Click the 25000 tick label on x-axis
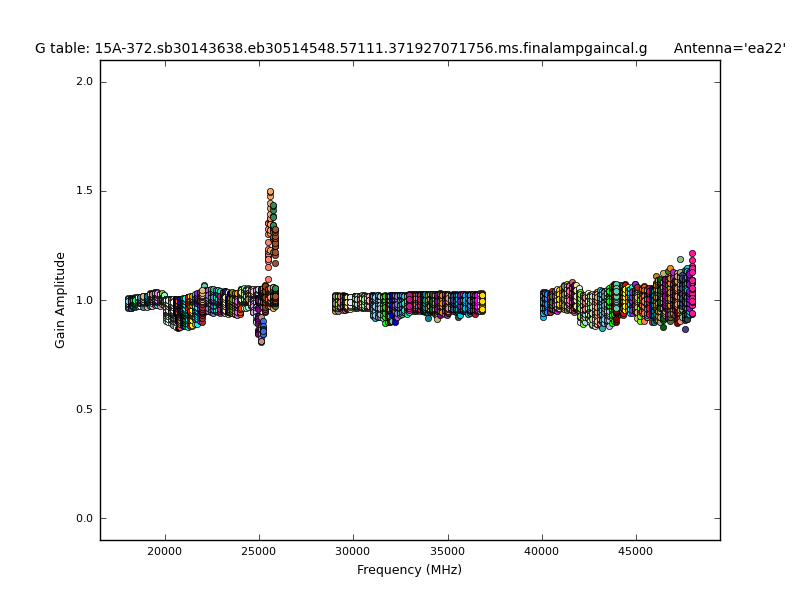 coord(259,551)
